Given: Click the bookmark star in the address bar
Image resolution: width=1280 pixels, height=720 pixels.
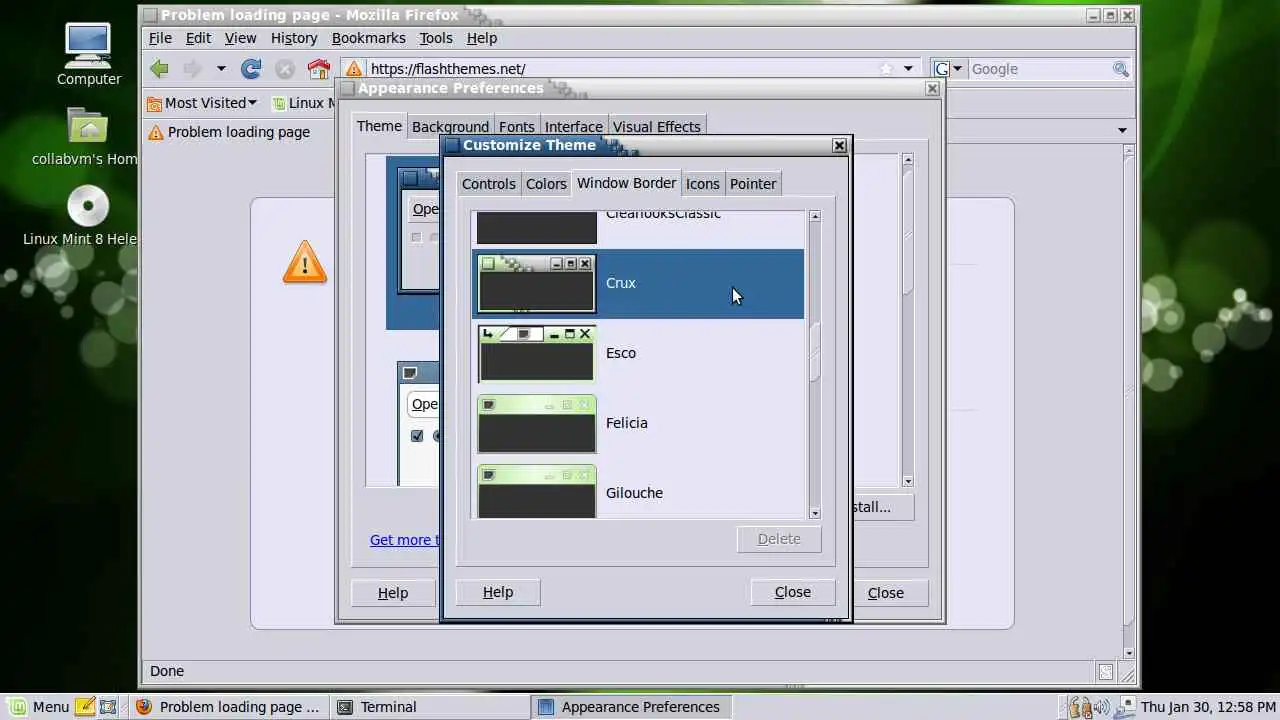Looking at the screenshot, I should pos(886,69).
